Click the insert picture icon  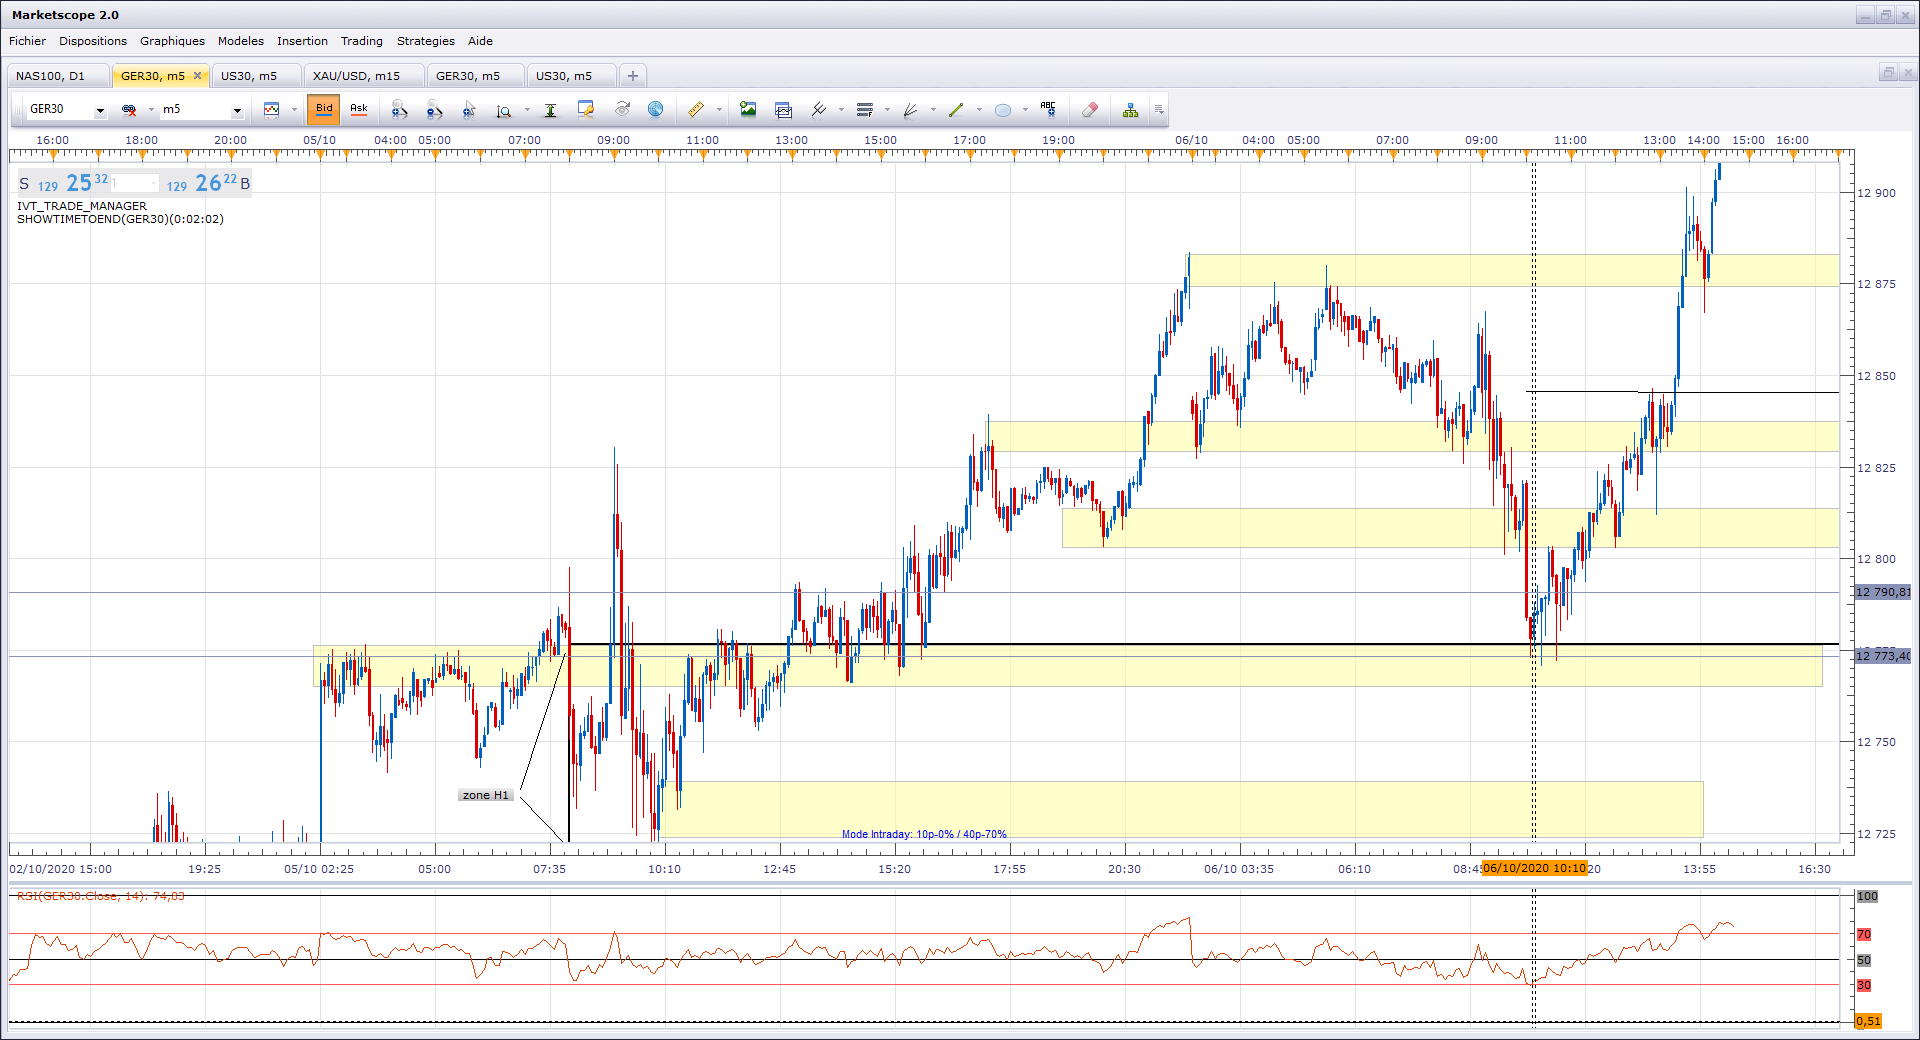(x=748, y=110)
